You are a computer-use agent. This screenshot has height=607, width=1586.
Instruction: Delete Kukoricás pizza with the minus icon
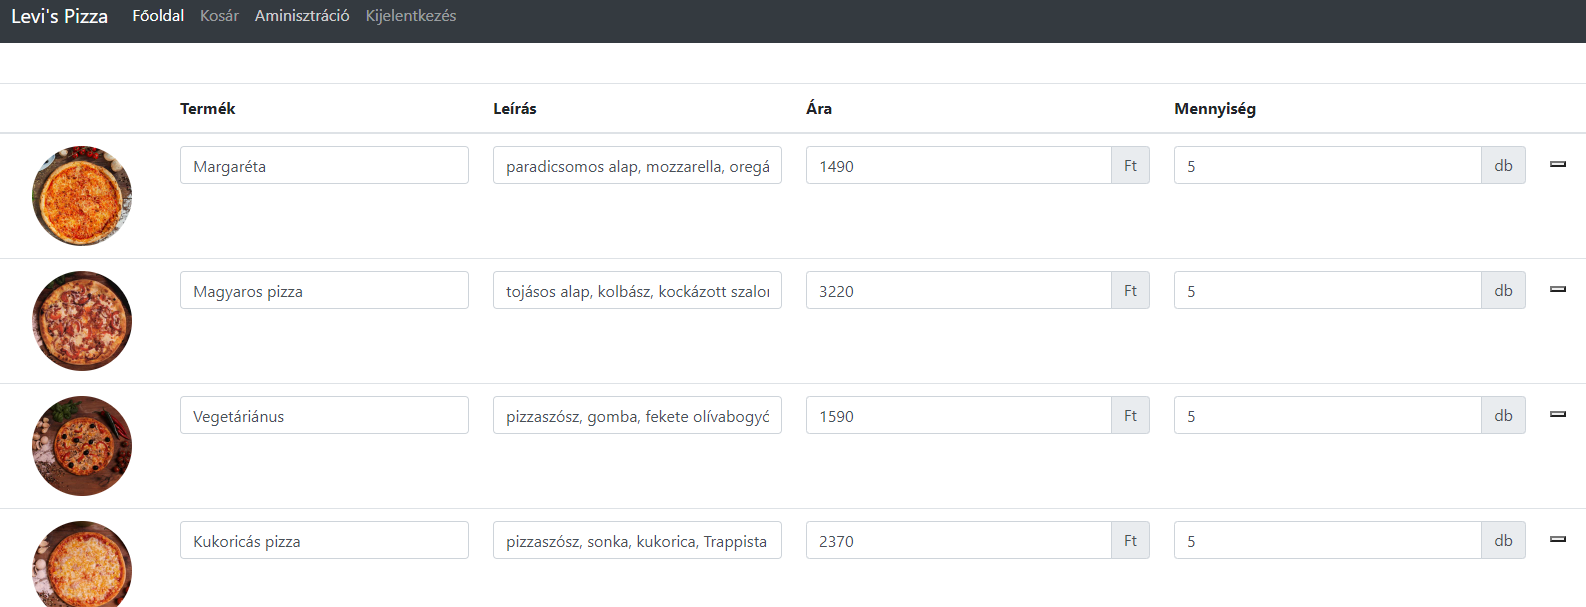[x=1557, y=538]
